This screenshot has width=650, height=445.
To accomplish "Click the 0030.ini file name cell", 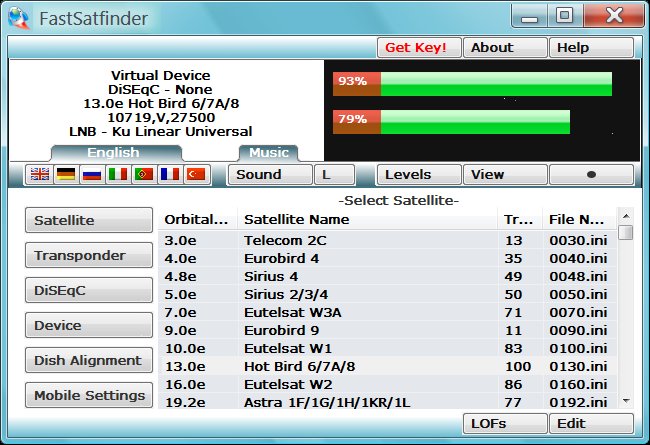I will pos(578,241).
